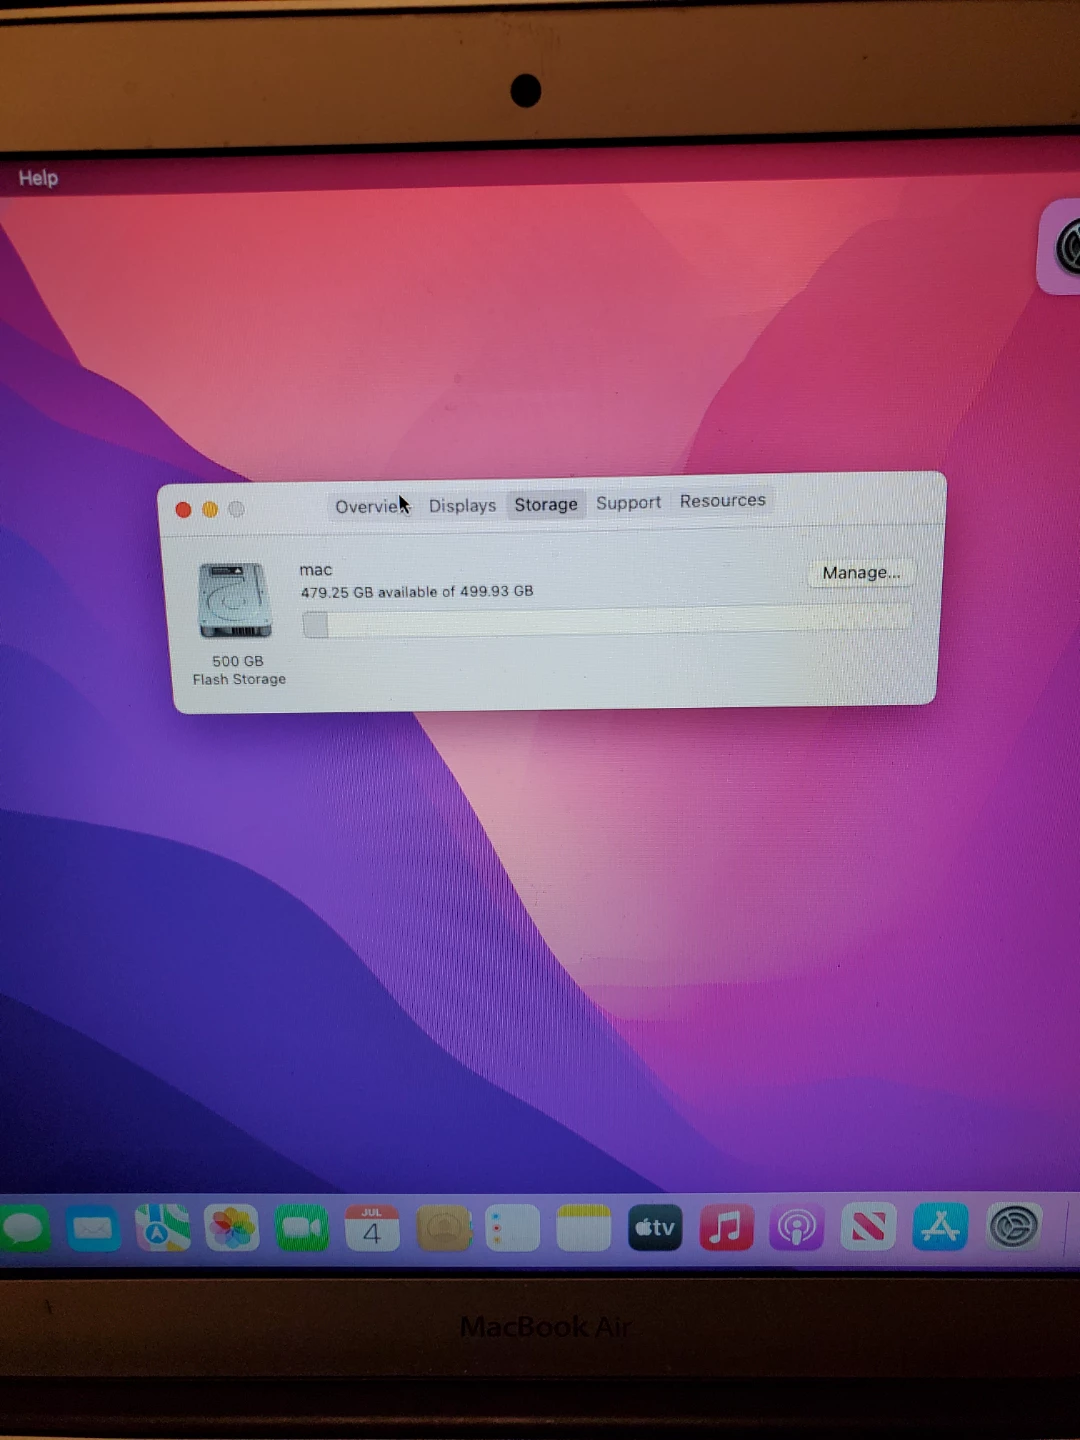Open Mail from the Dock
1080x1440 pixels.
93,1228
